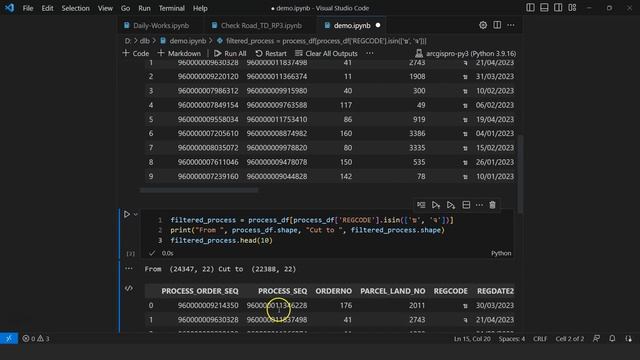Open the Run menu
The width and height of the screenshot is (640, 360).
pyautogui.click(x=144, y=8)
